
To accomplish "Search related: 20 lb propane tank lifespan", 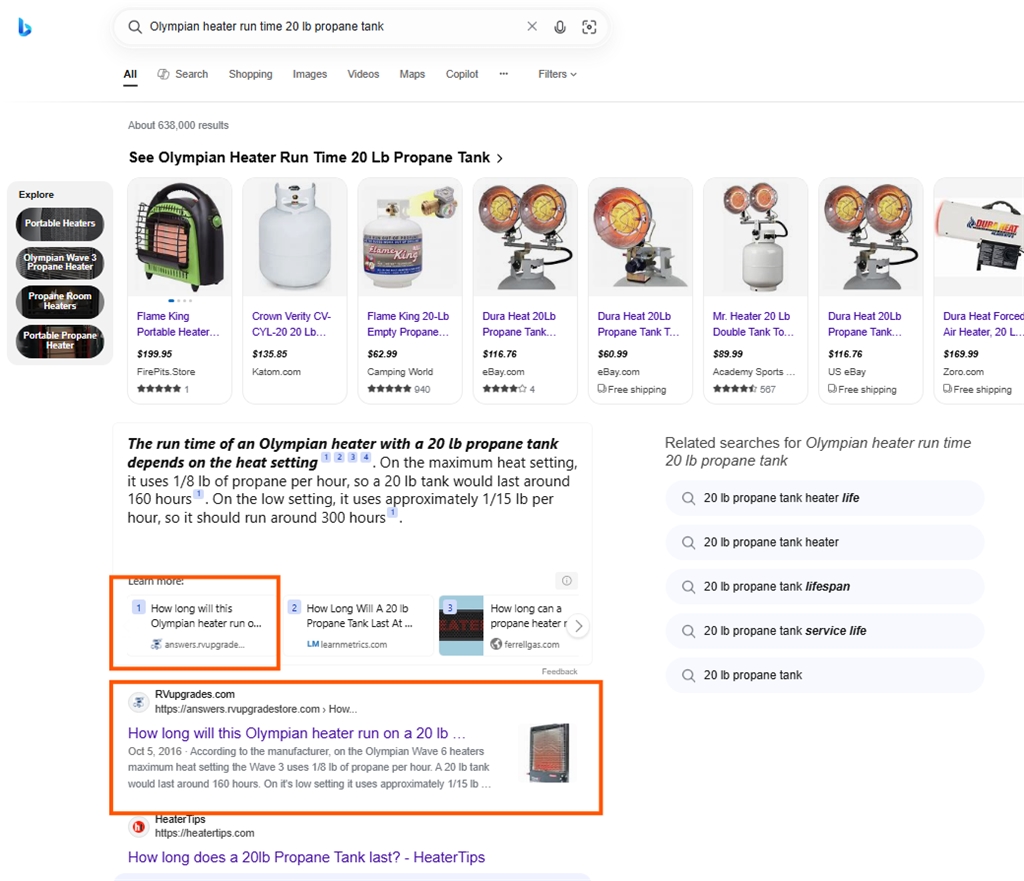I will click(x=825, y=587).
